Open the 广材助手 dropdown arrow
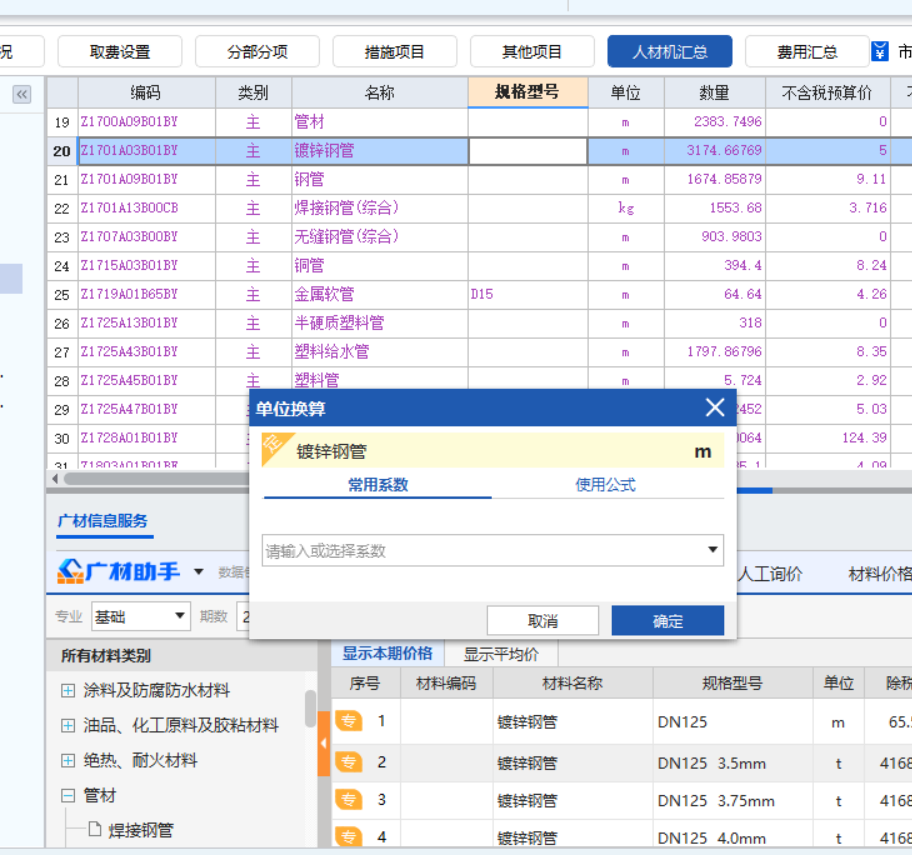912x855 pixels. [198, 572]
